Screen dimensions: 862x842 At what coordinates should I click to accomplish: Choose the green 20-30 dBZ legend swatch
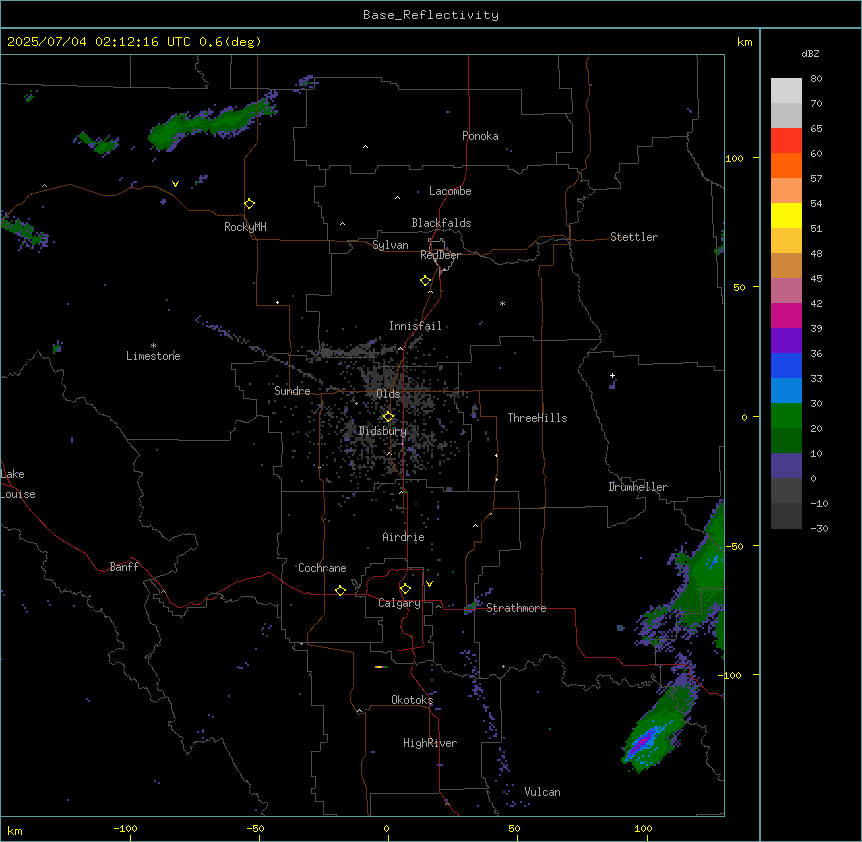(786, 416)
